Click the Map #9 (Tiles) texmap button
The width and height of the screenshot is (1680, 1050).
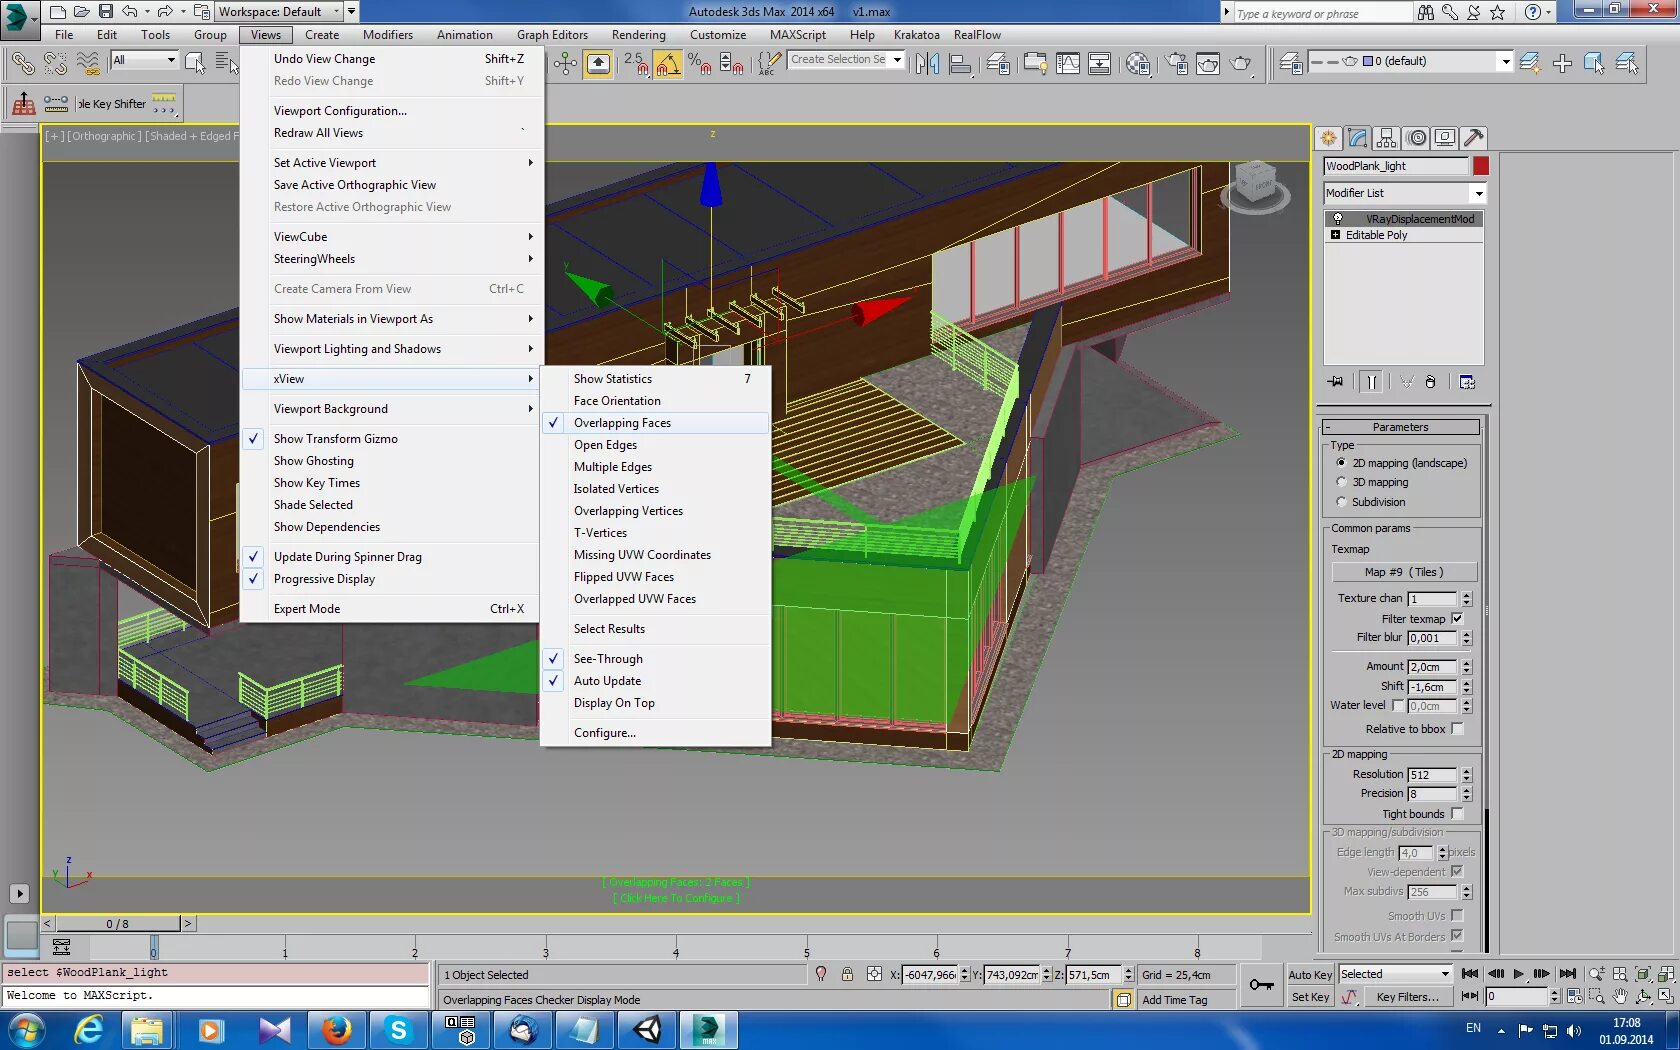point(1403,572)
